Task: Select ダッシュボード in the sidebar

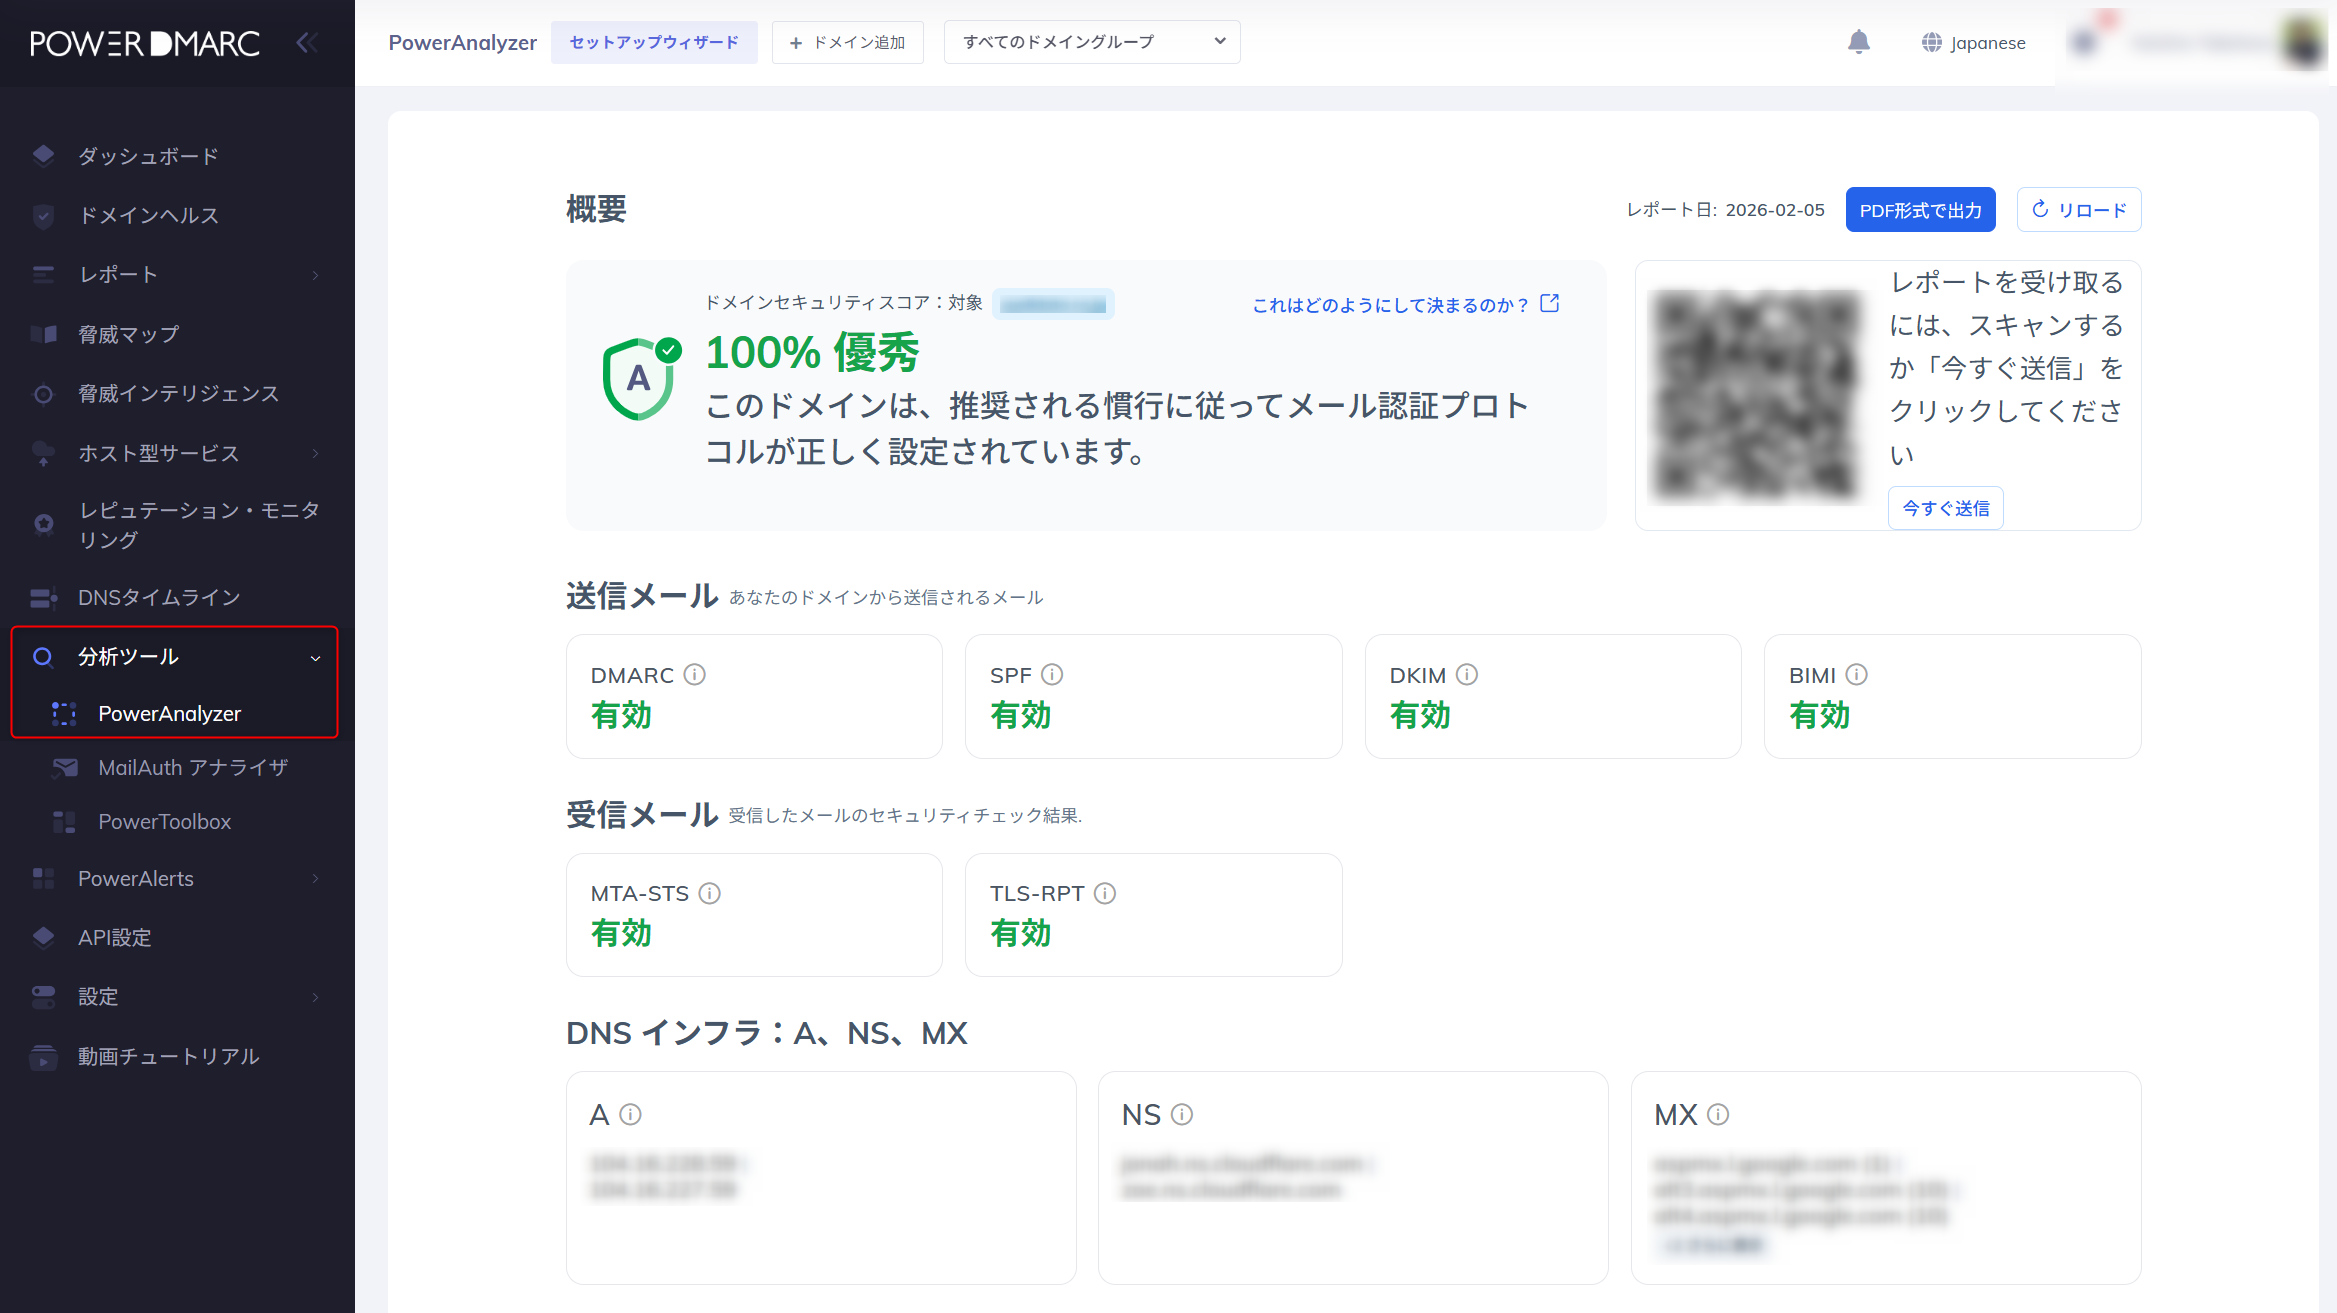Action: pyautogui.click(x=146, y=156)
